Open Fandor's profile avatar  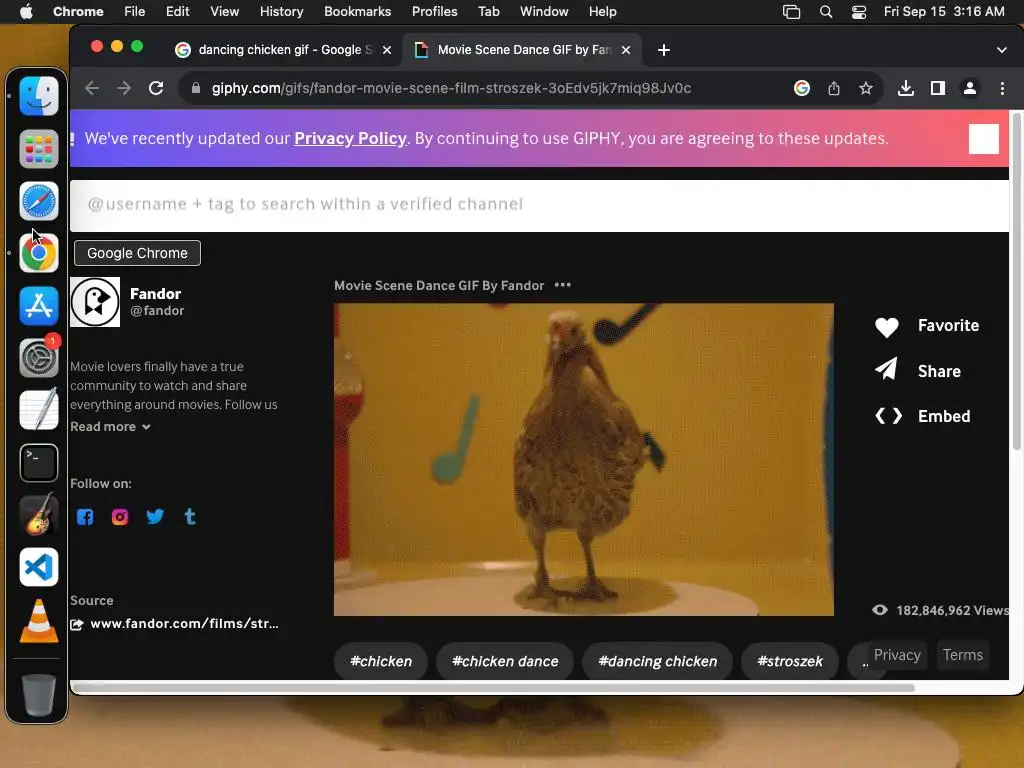(95, 302)
